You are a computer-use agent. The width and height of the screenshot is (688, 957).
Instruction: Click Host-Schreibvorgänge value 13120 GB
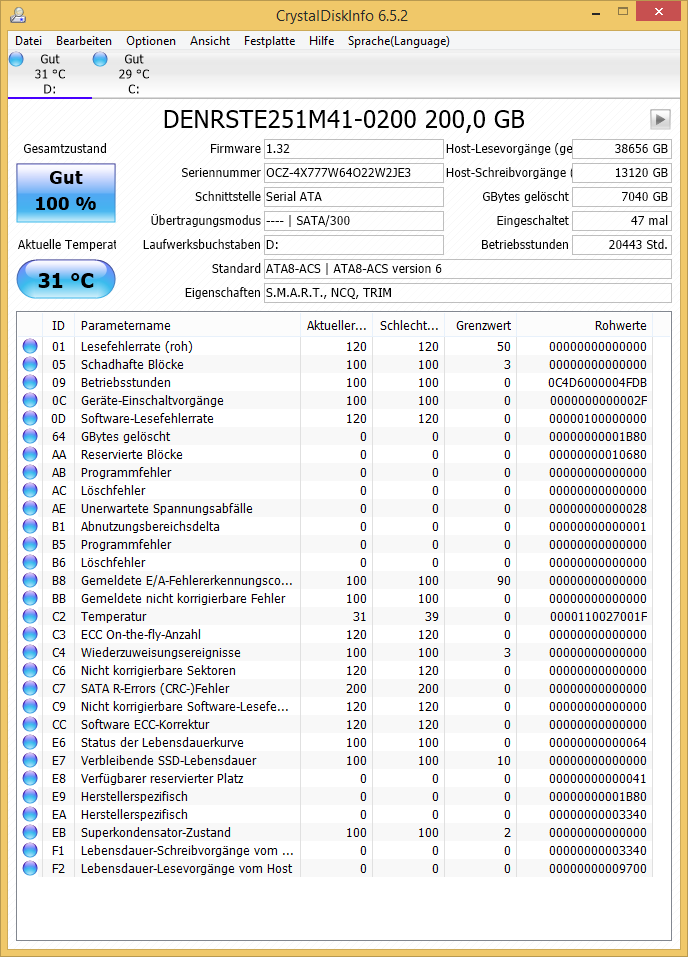tap(621, 173)
